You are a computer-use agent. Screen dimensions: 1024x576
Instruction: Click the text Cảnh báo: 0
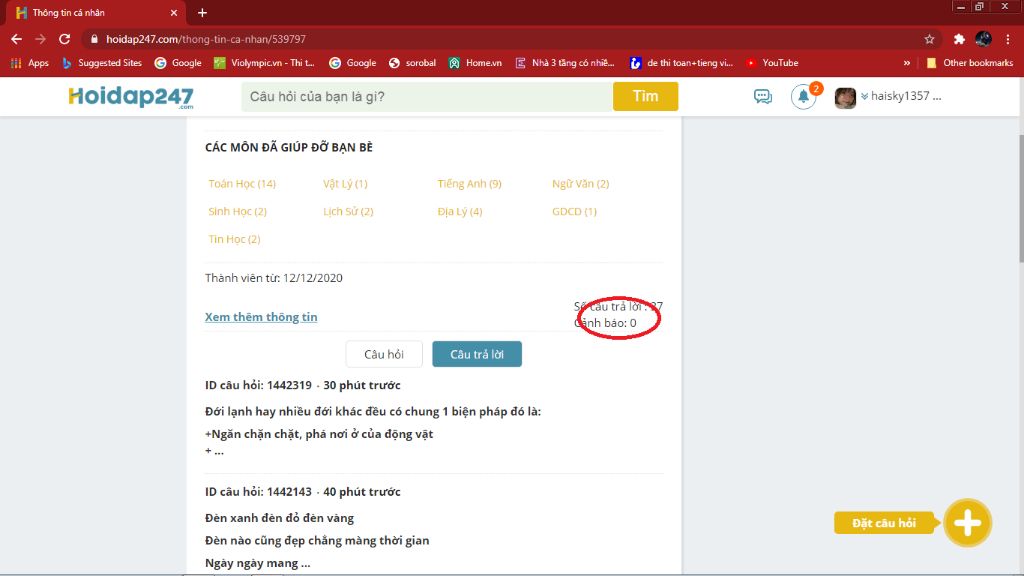[x=605, y=323]
